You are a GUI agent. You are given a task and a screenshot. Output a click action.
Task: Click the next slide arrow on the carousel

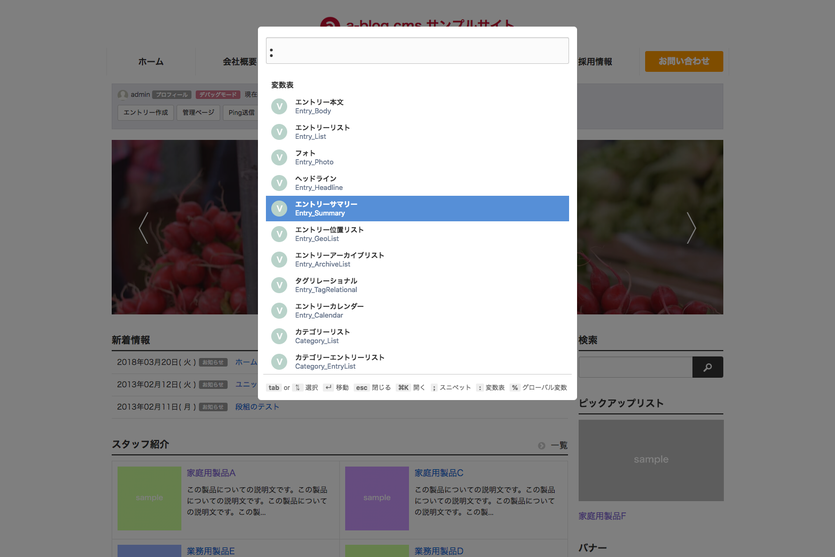tap(691, 228)
